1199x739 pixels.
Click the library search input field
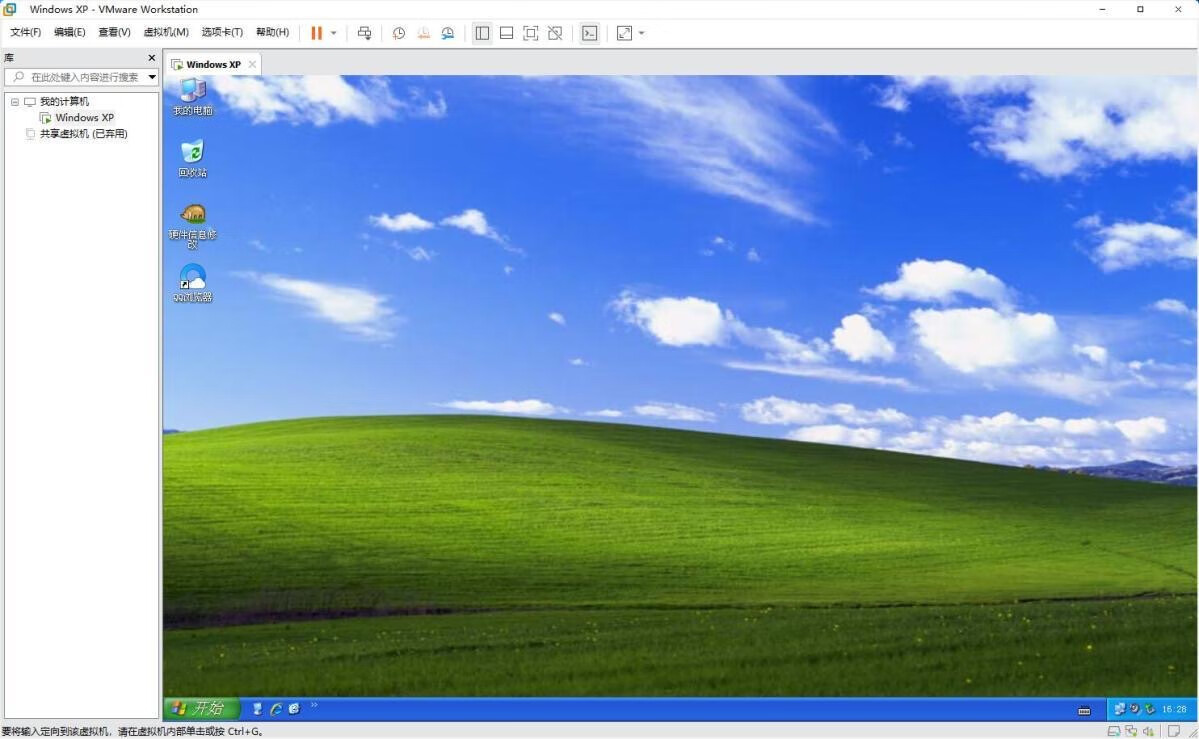pos(82,77)
